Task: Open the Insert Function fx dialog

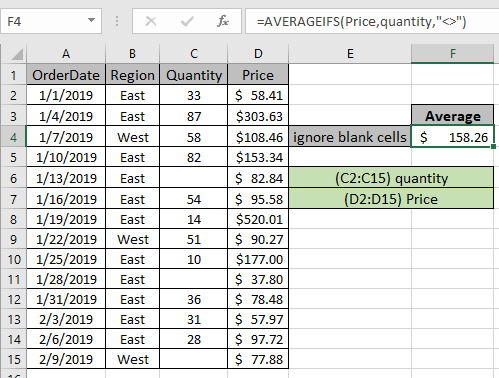Action: 222,22
